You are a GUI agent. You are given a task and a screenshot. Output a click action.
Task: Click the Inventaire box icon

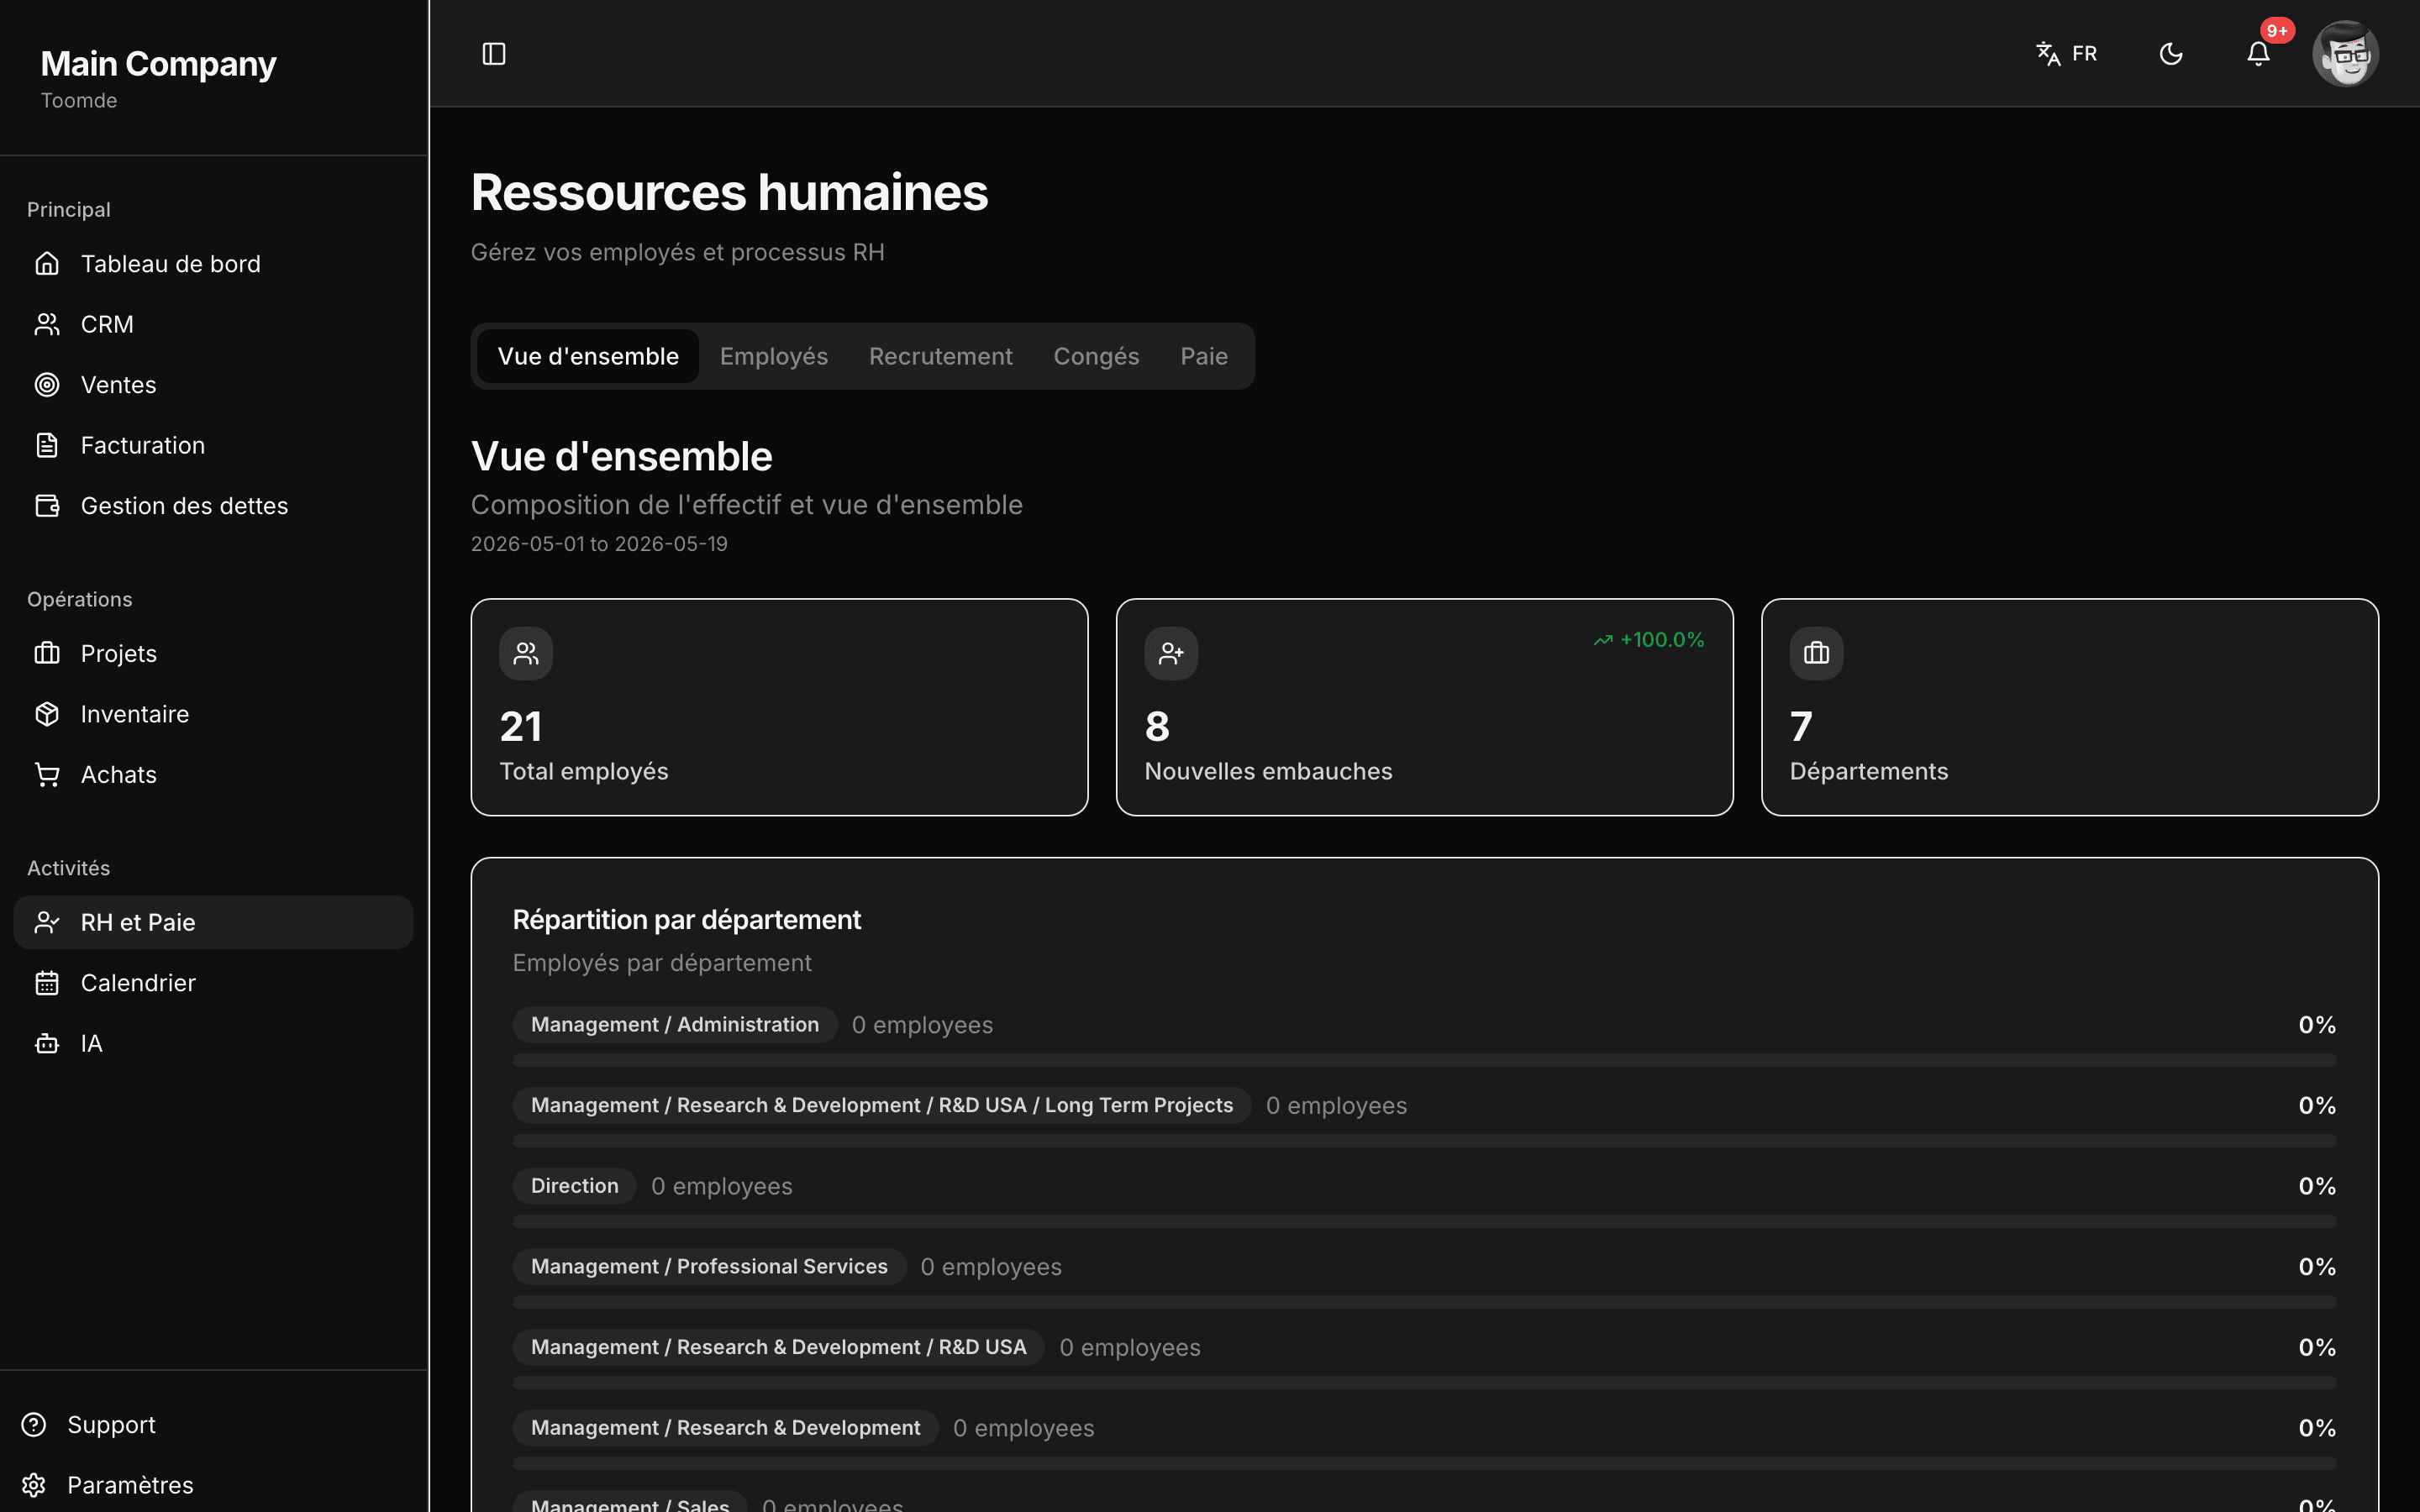47,714
